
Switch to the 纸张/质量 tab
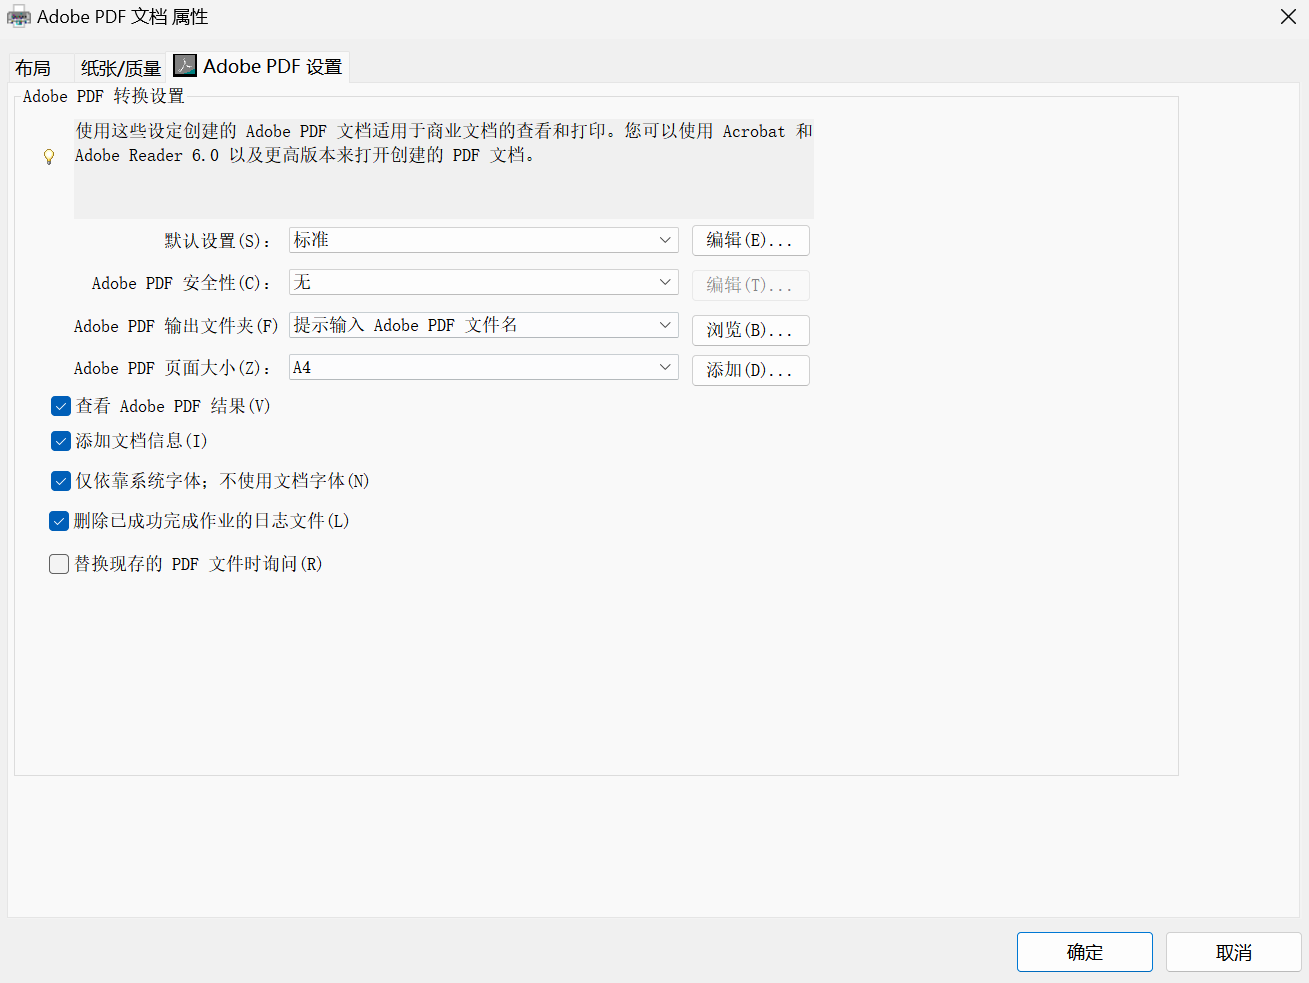pos(120,68)
